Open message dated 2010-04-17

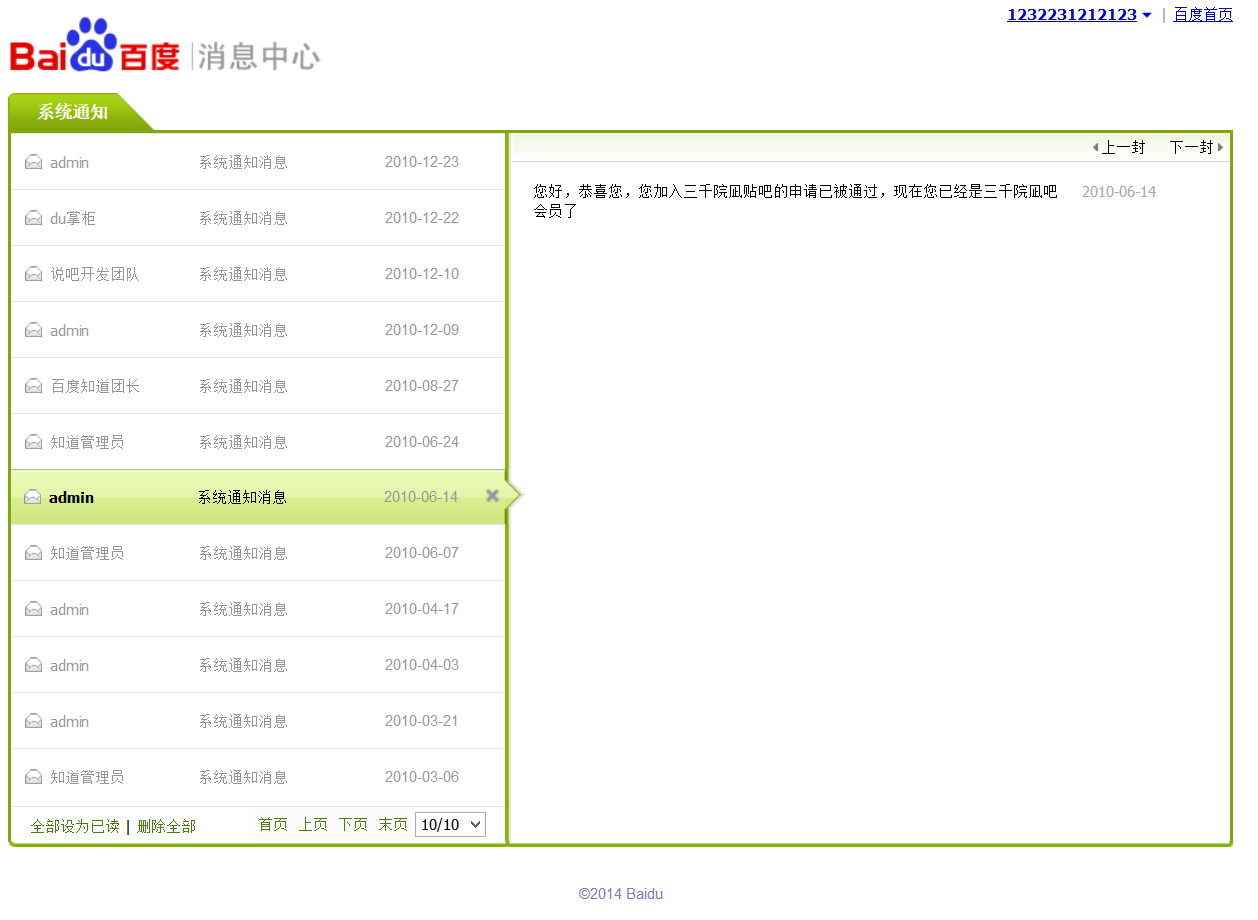[x=258, y=609]
